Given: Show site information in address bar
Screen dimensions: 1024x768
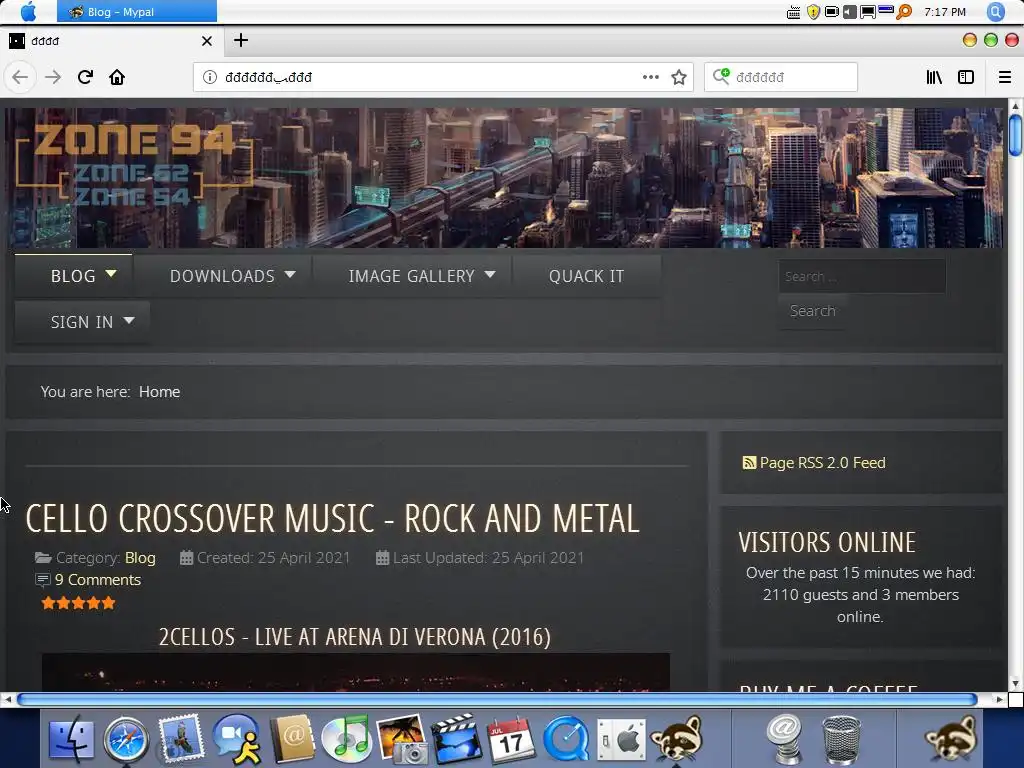Looking at the screenshot, I should pyautogui.click(x=210, y=77).
